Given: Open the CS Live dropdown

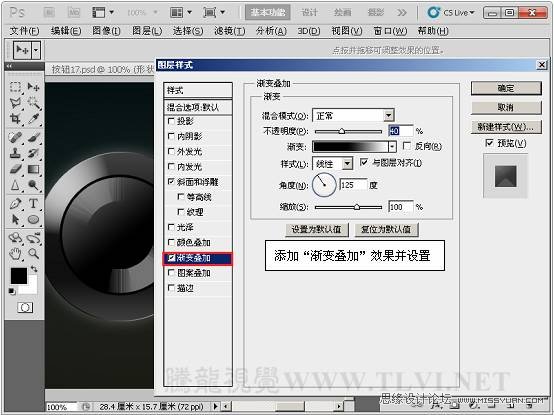Looking at the screenshot, I should 451,13.
